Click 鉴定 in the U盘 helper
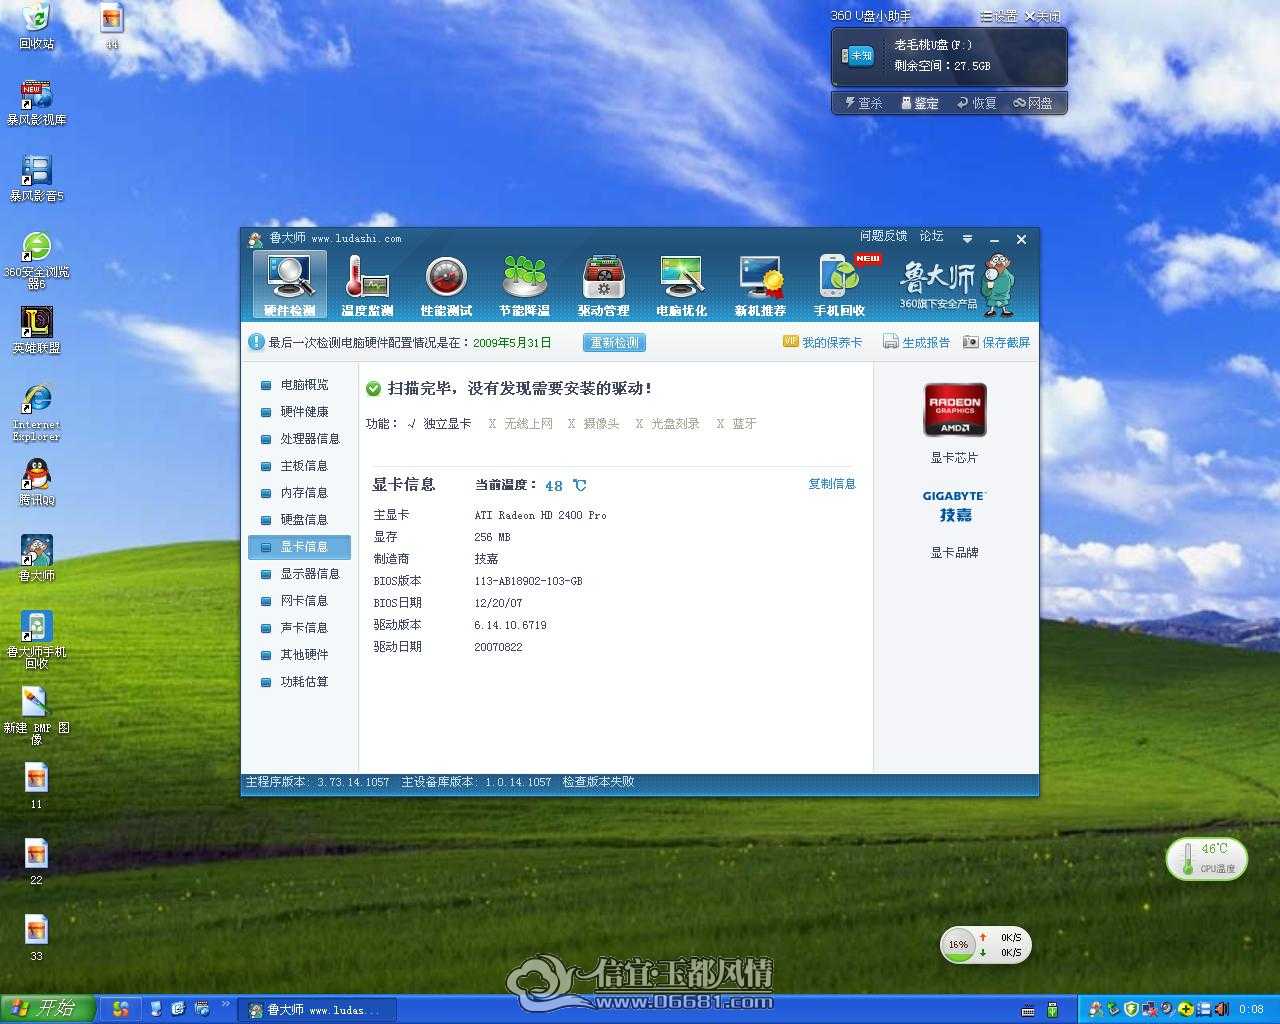 click(x=920, y=103)
